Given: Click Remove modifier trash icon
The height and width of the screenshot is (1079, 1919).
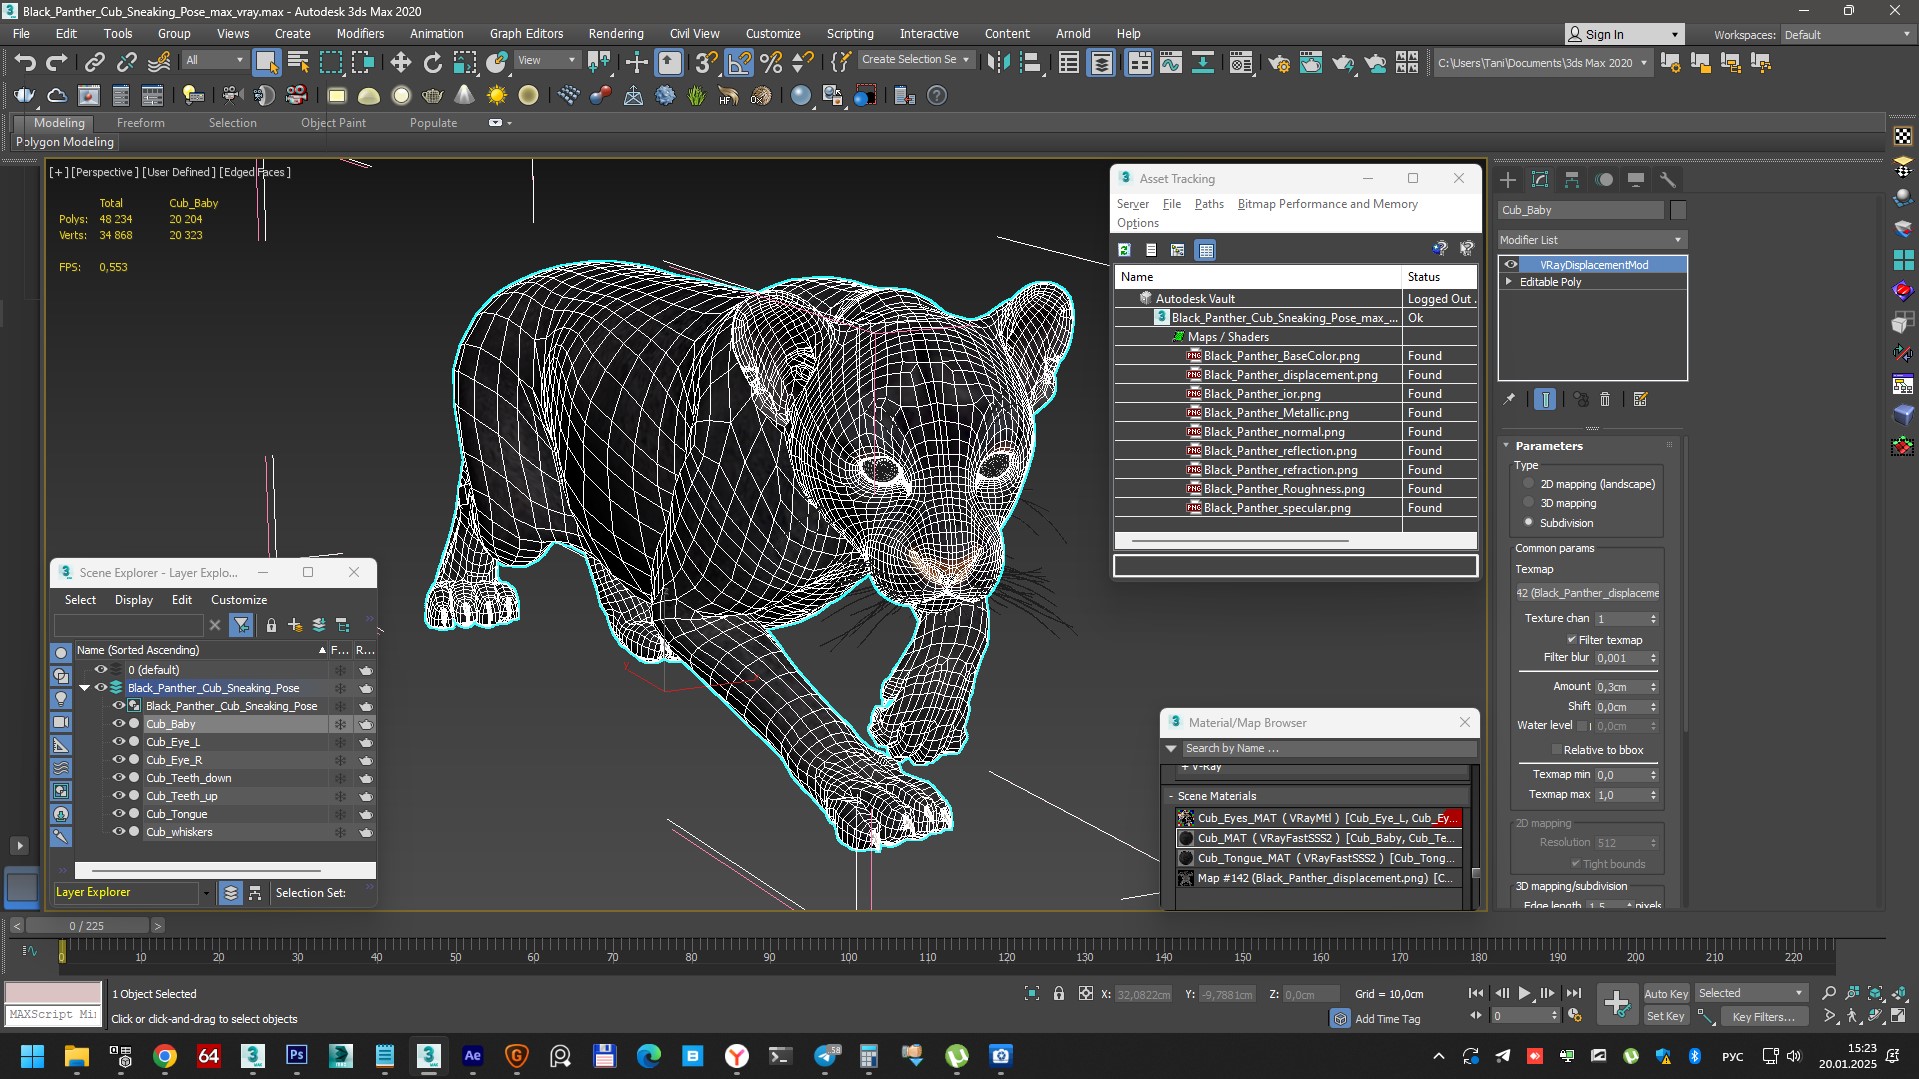Looking at the screenshot, I should [1605, 399].
